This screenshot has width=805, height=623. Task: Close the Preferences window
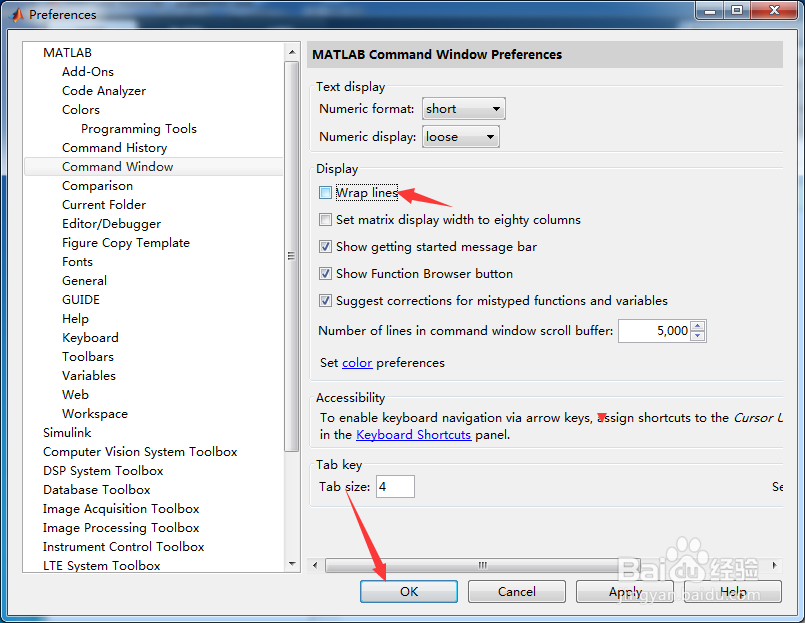[775, 10]
